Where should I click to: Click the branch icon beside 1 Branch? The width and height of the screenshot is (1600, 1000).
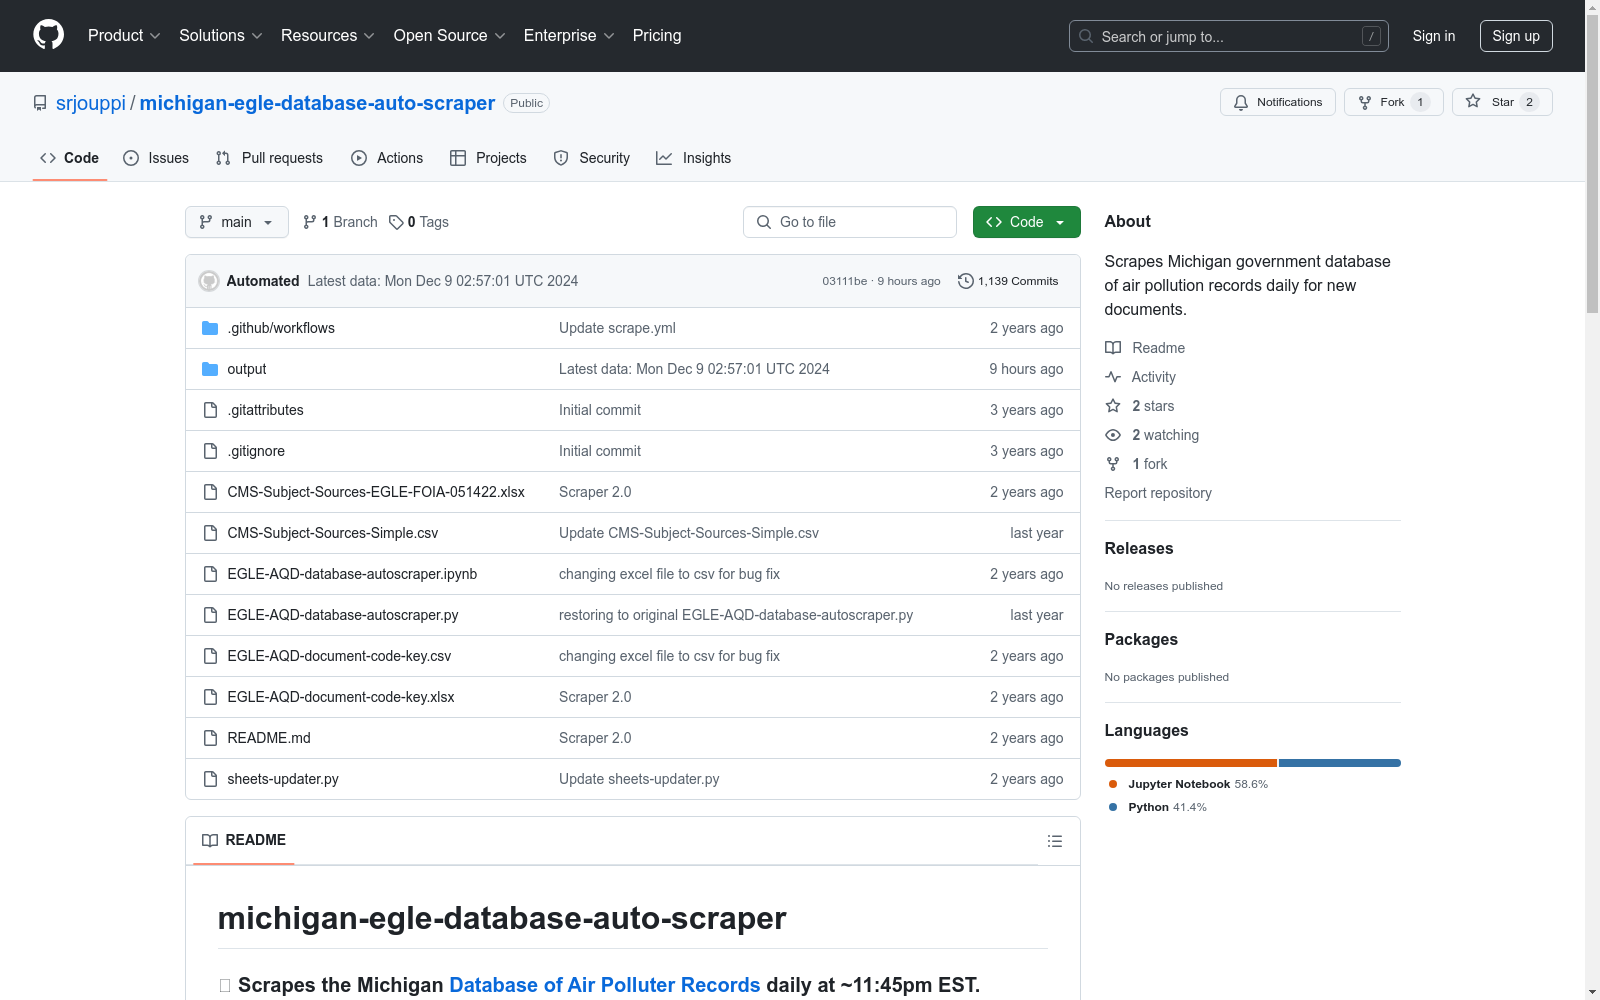click(x=310, y=222)
